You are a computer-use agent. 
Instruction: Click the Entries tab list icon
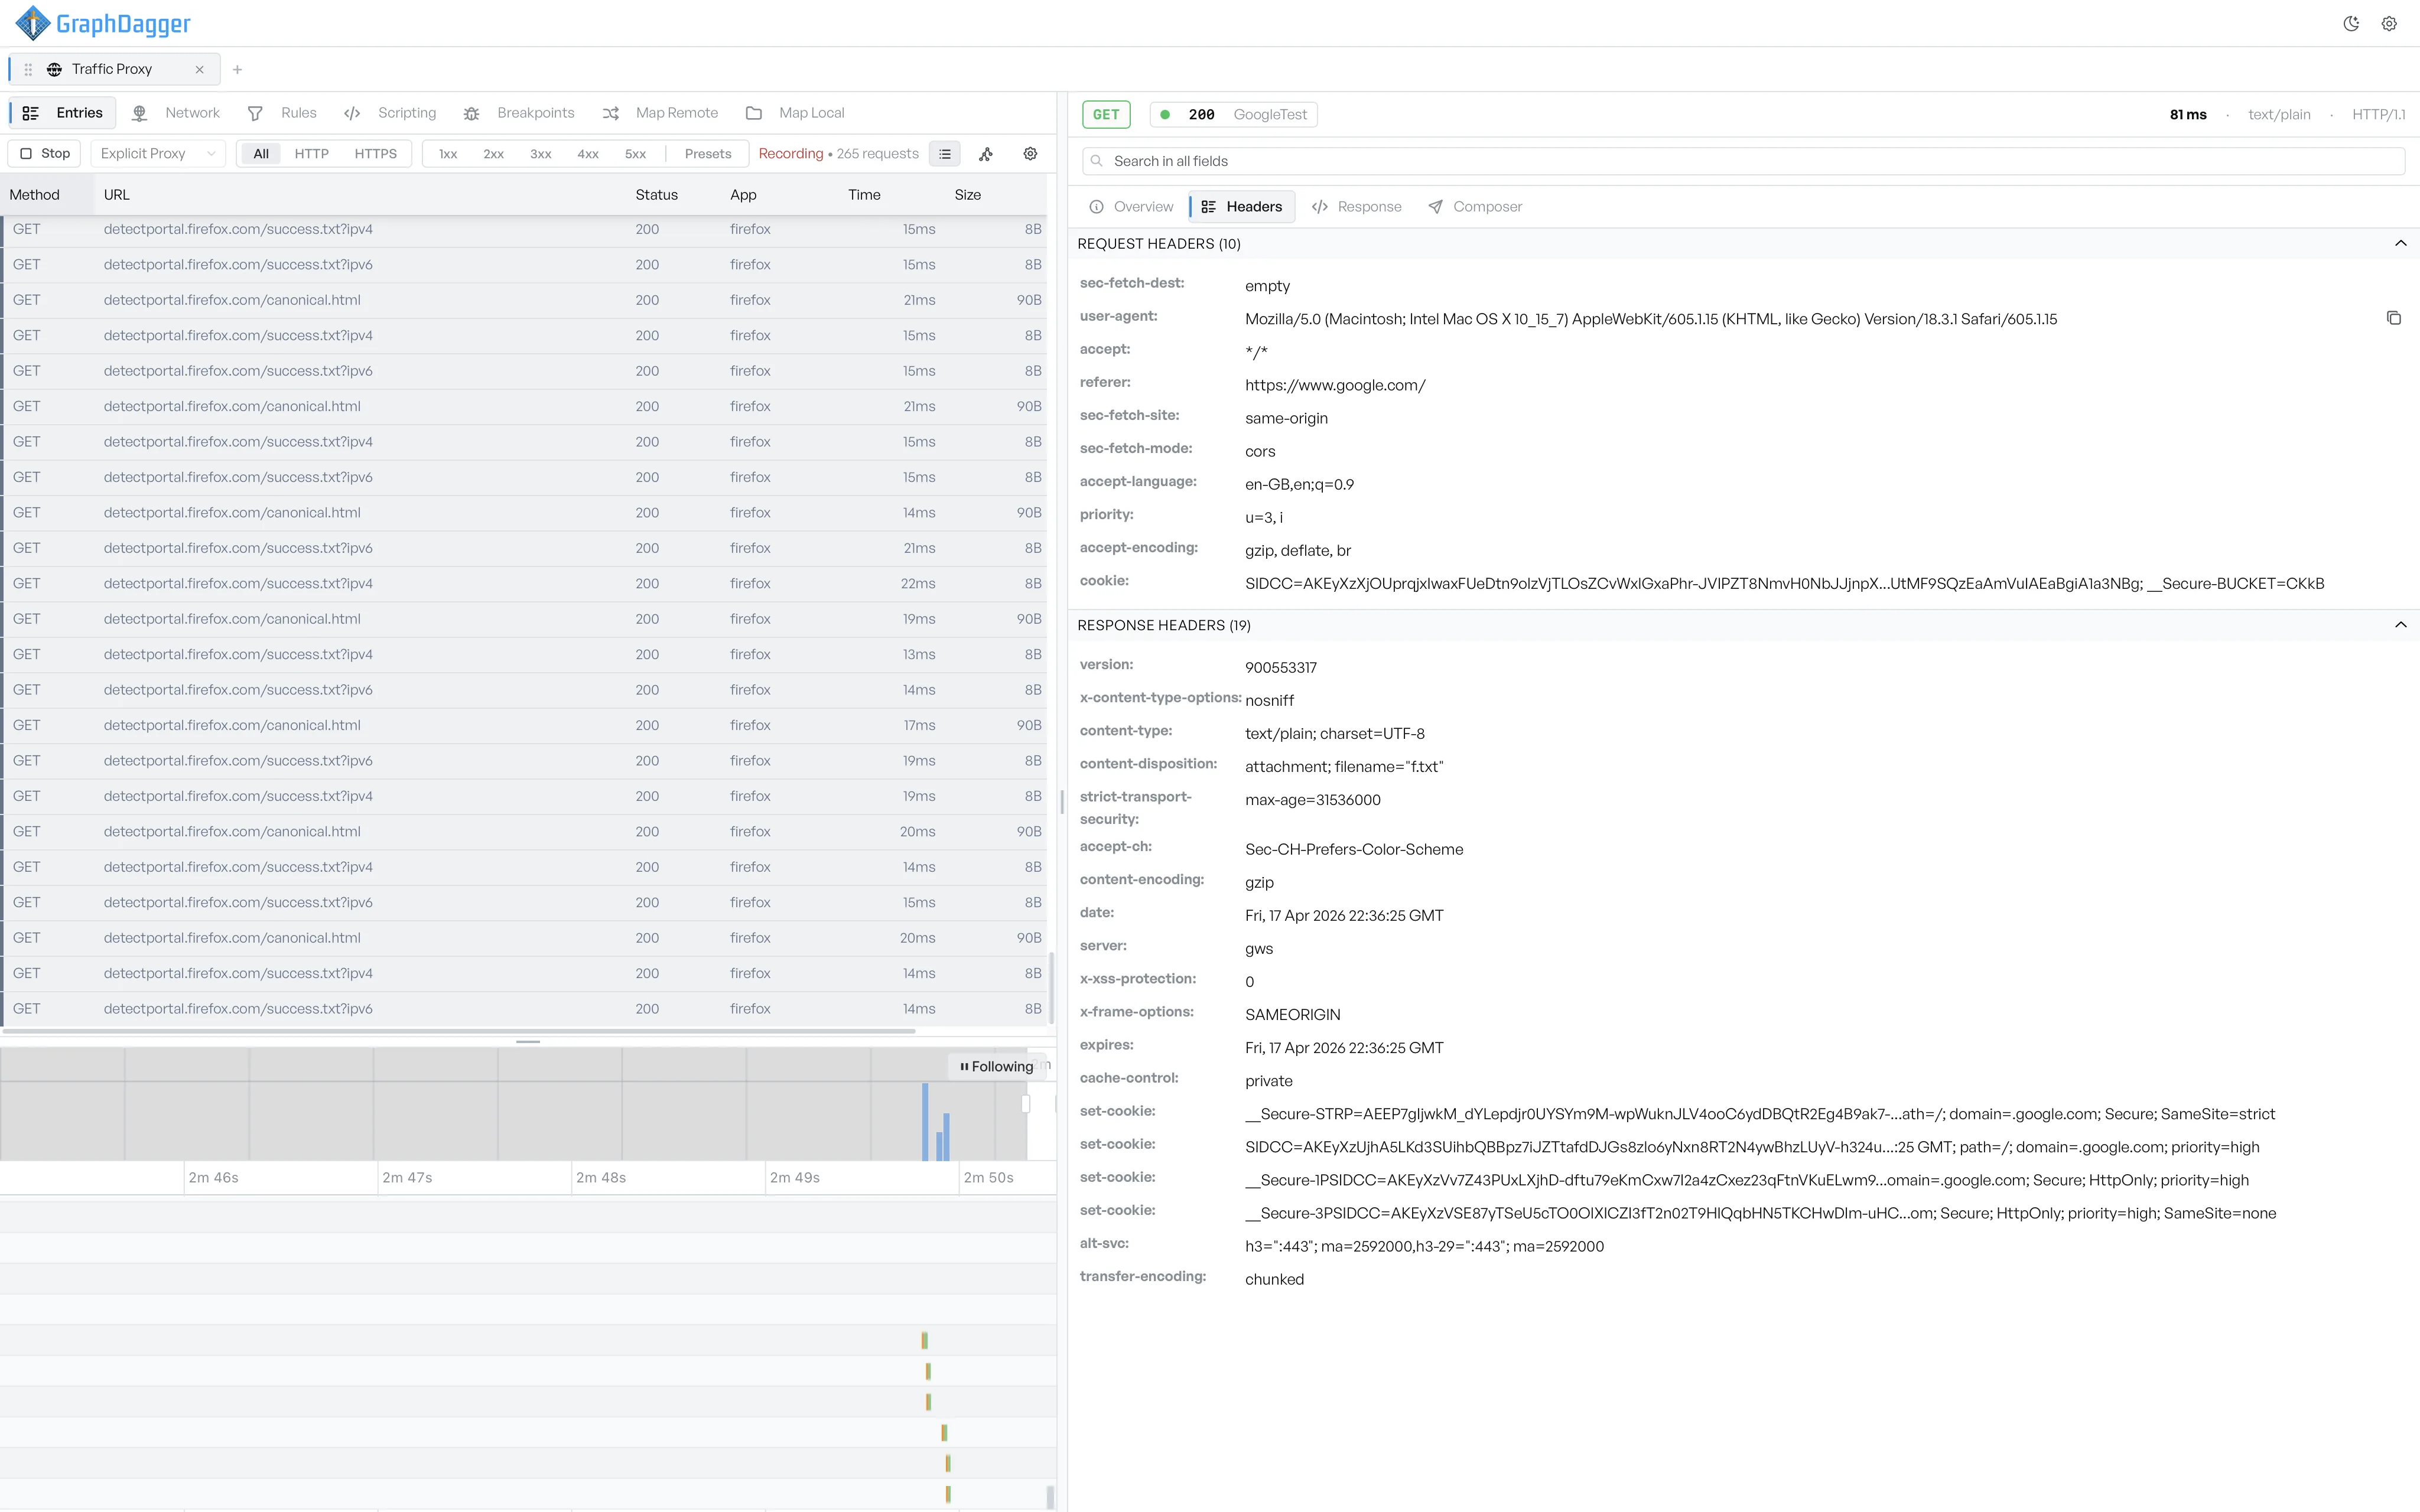pyautogui.click(x=31, y=113)
